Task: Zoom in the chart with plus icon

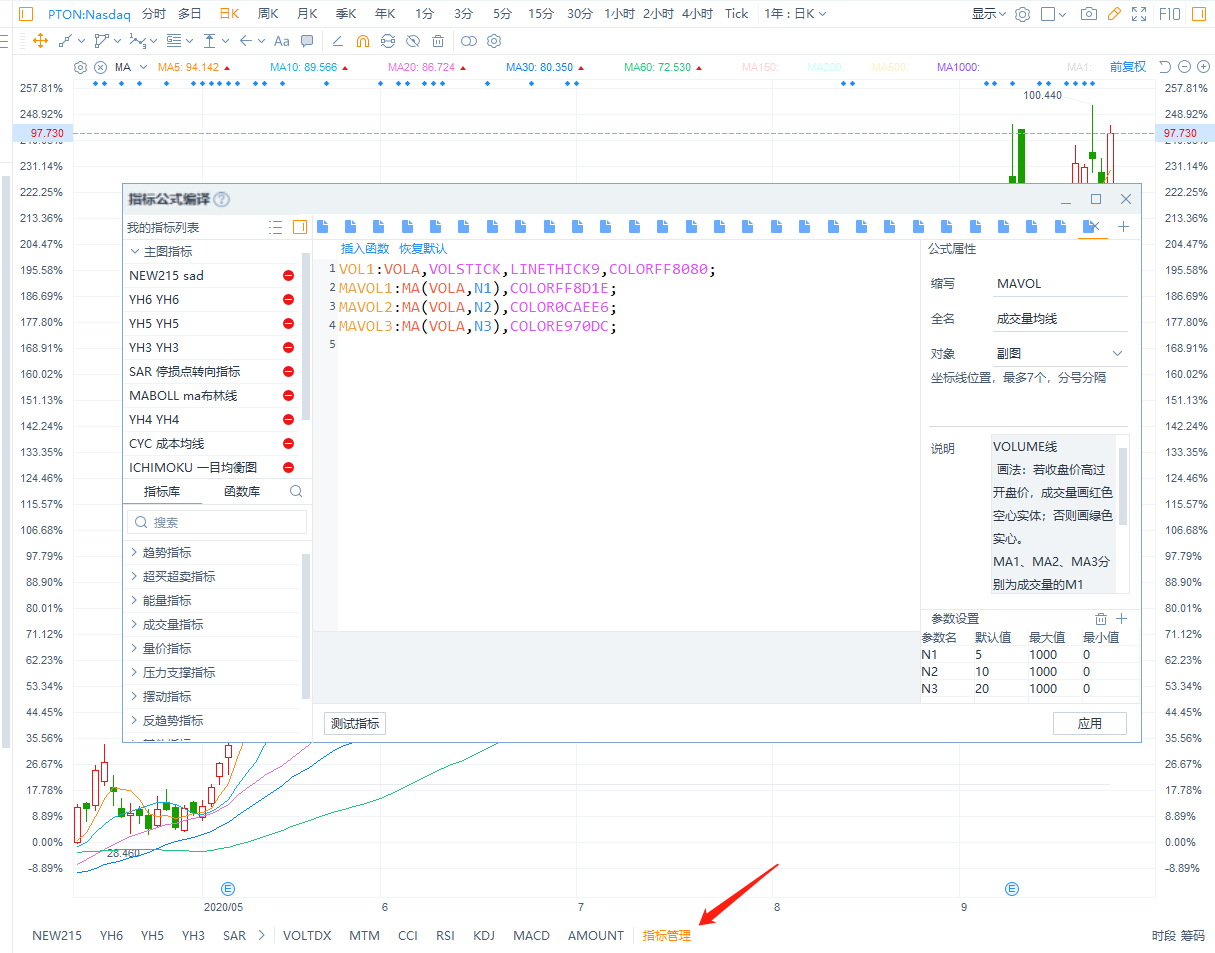Action: coord(1201,67)
